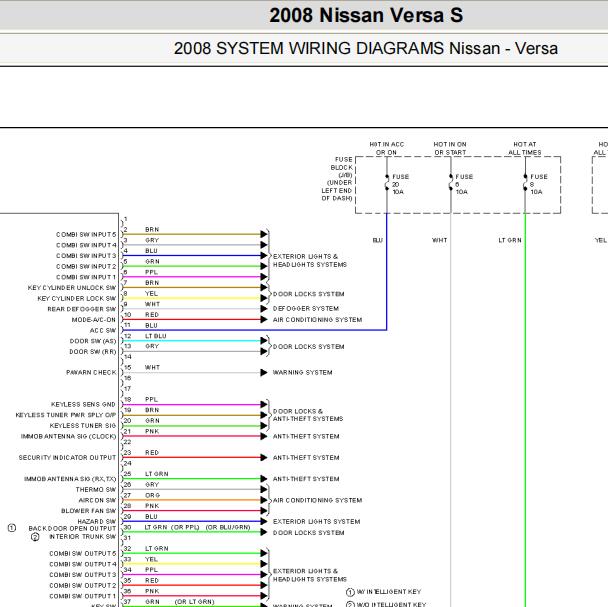Click "KEY CYLINDER UNLOCK SW" label
This screenshot has width=608, height=607.
72,288
